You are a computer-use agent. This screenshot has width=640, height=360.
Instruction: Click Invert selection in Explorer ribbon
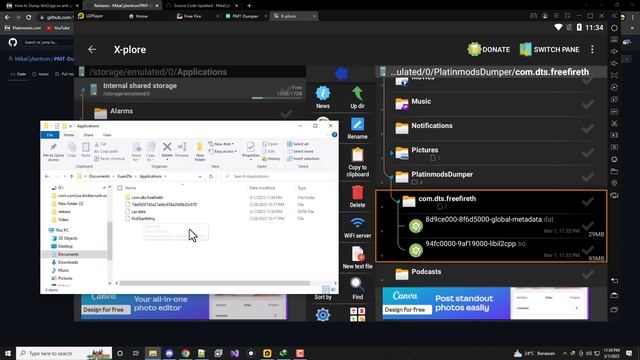(303, 158)
